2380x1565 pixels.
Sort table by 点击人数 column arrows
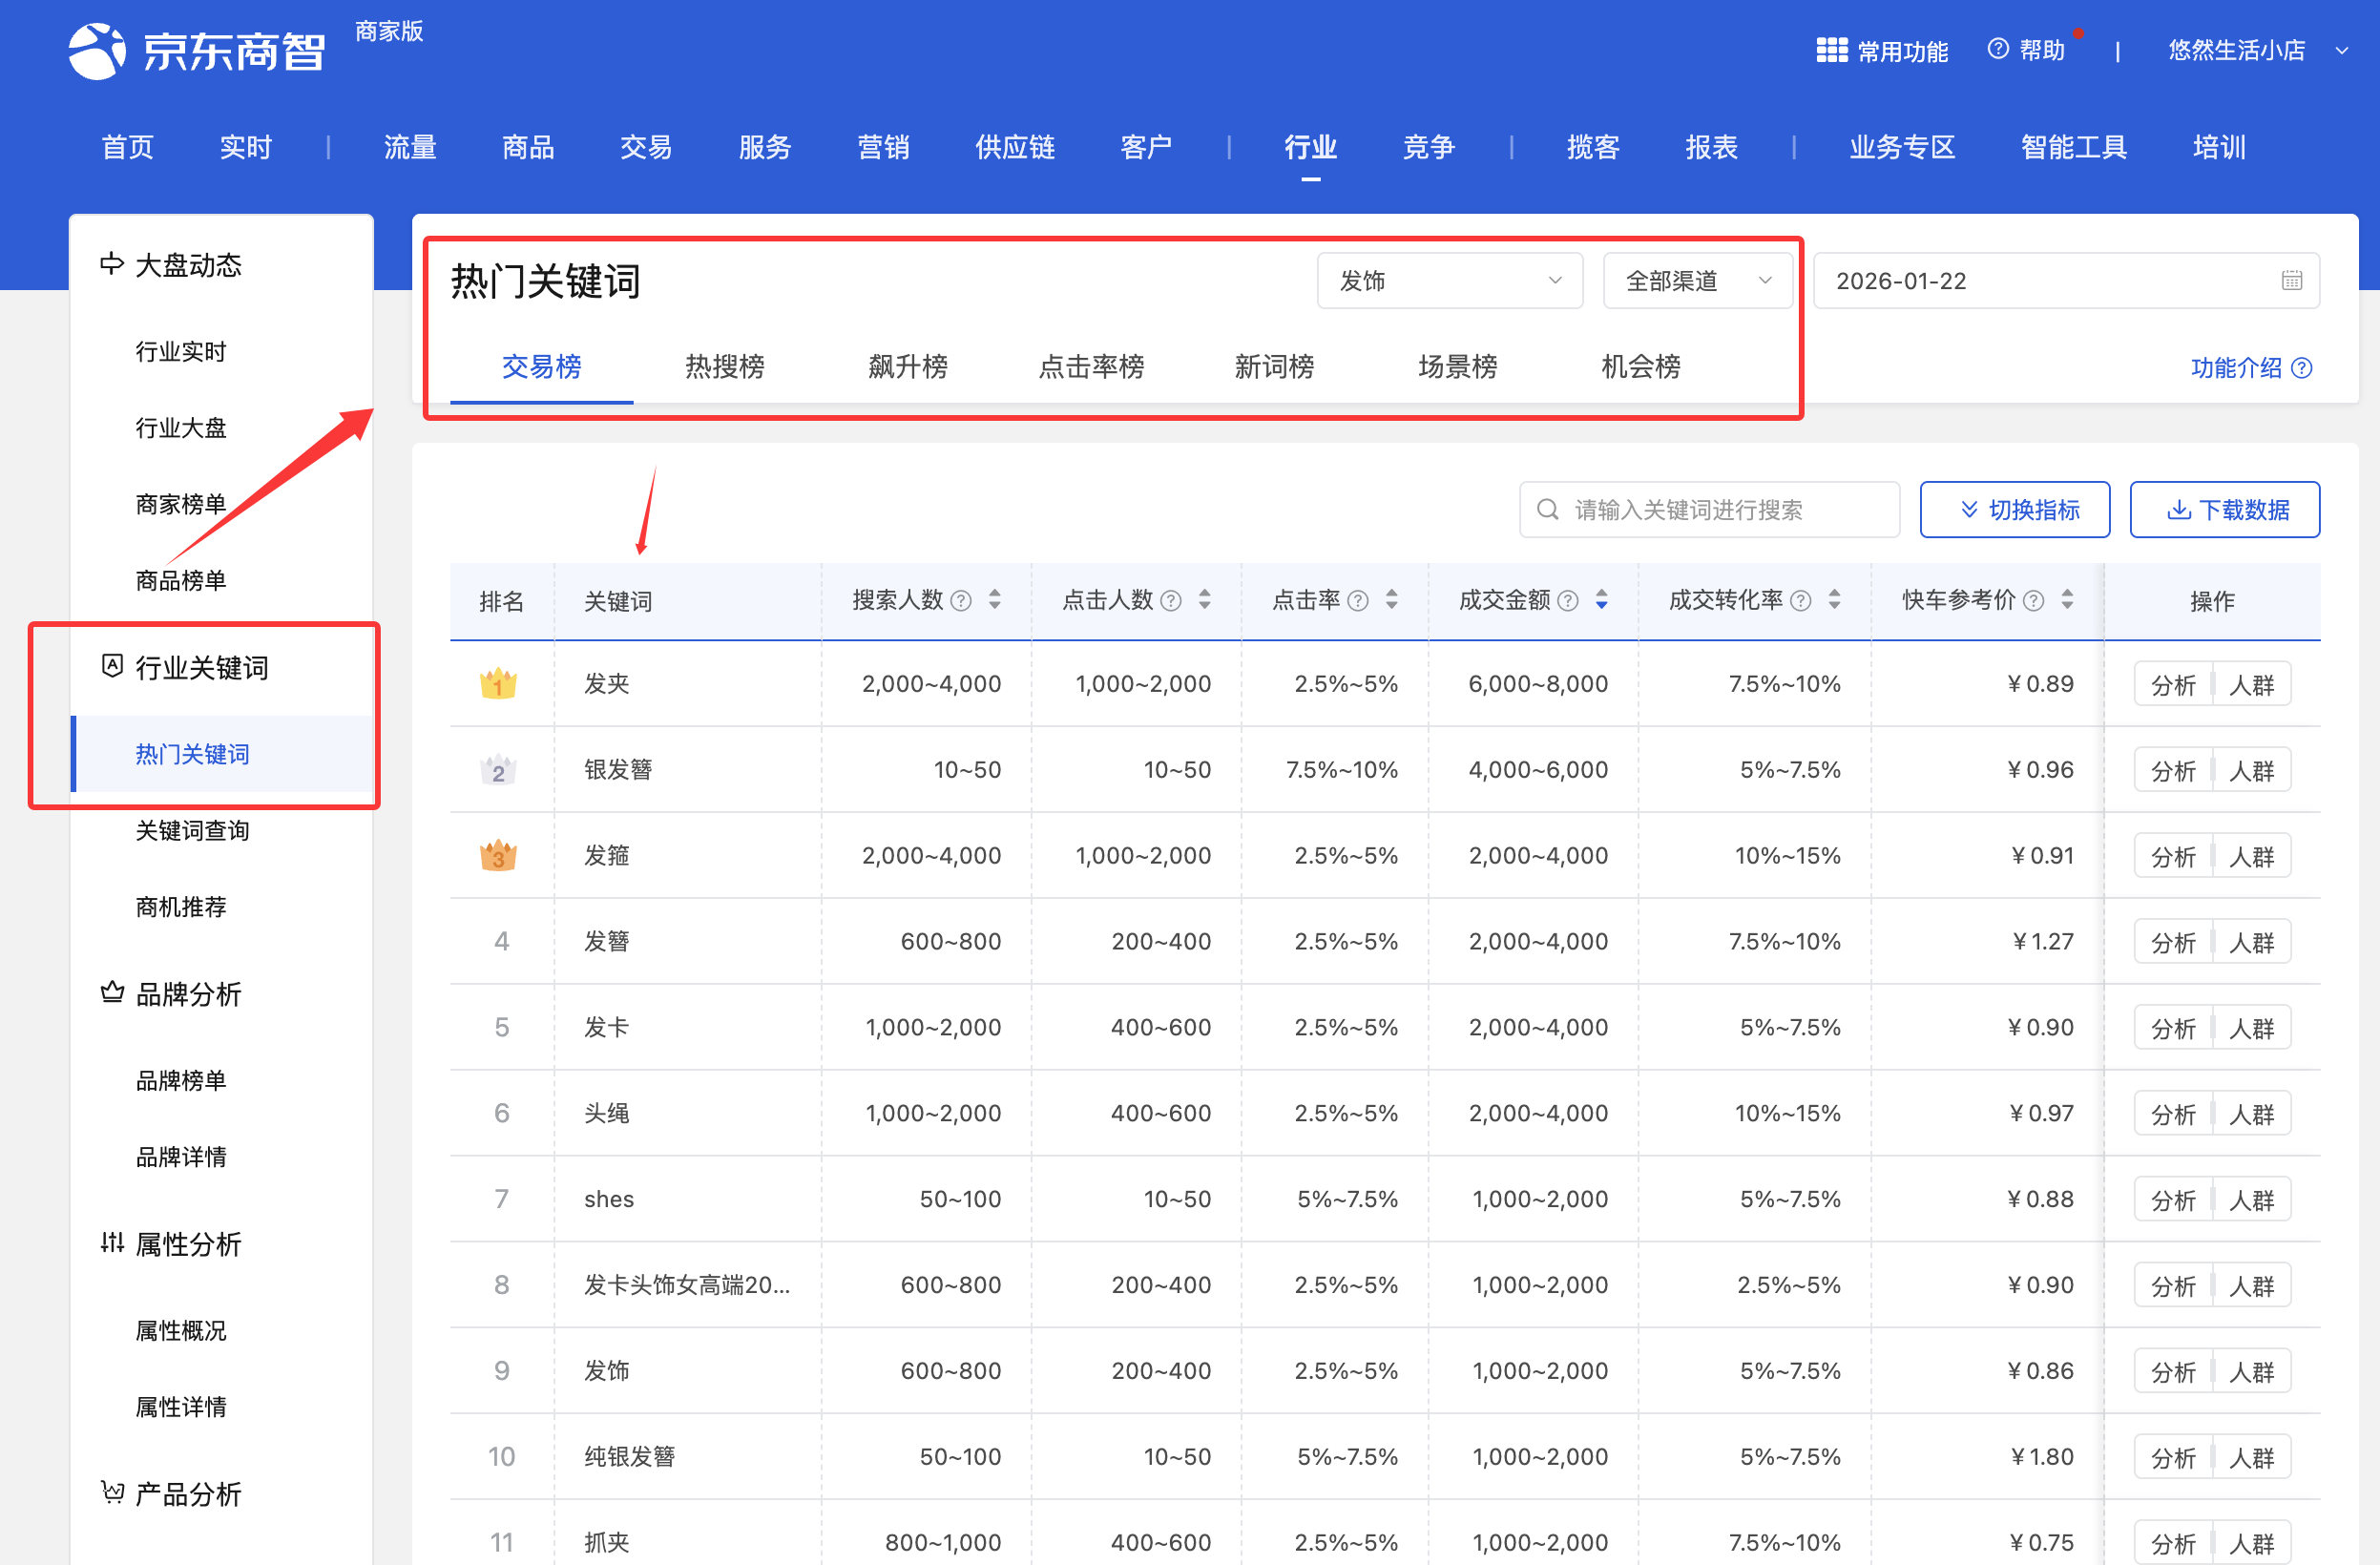coord(1204,600)
